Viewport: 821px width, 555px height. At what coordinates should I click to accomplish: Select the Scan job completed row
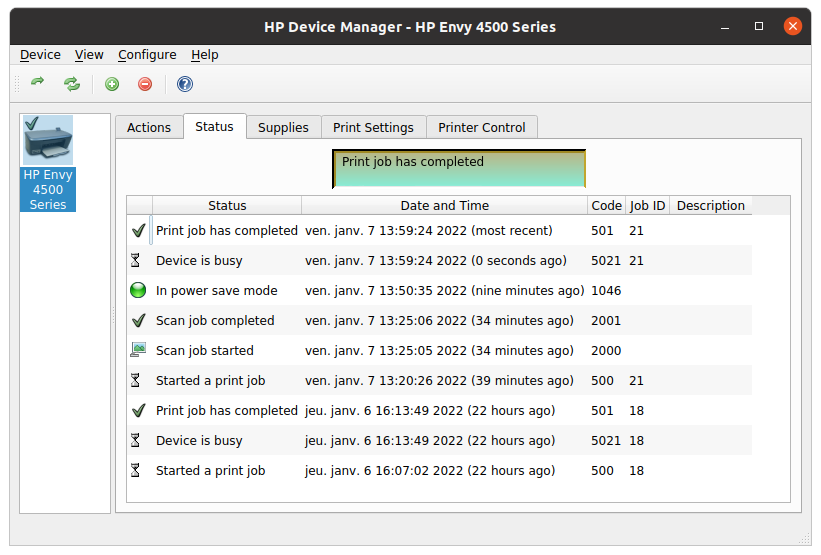tap(215, 321)
